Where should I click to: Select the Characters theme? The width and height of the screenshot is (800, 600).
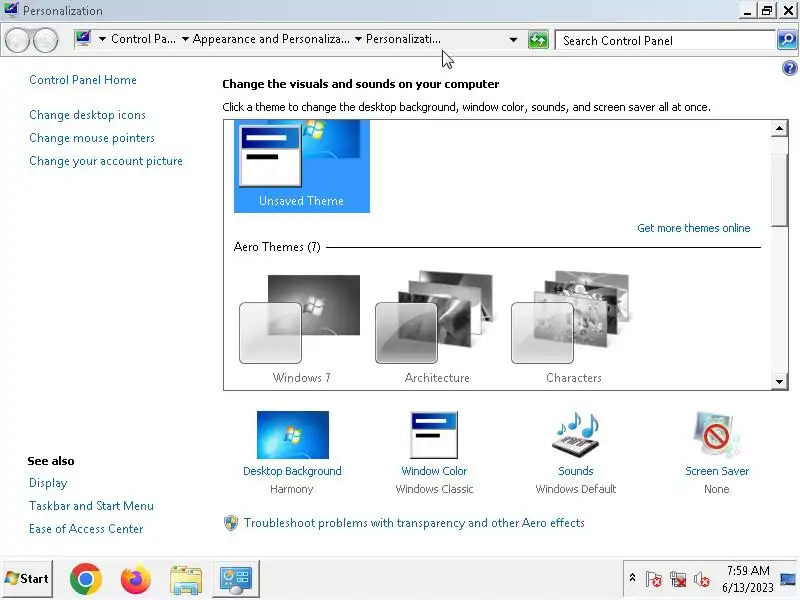[573, 329]
